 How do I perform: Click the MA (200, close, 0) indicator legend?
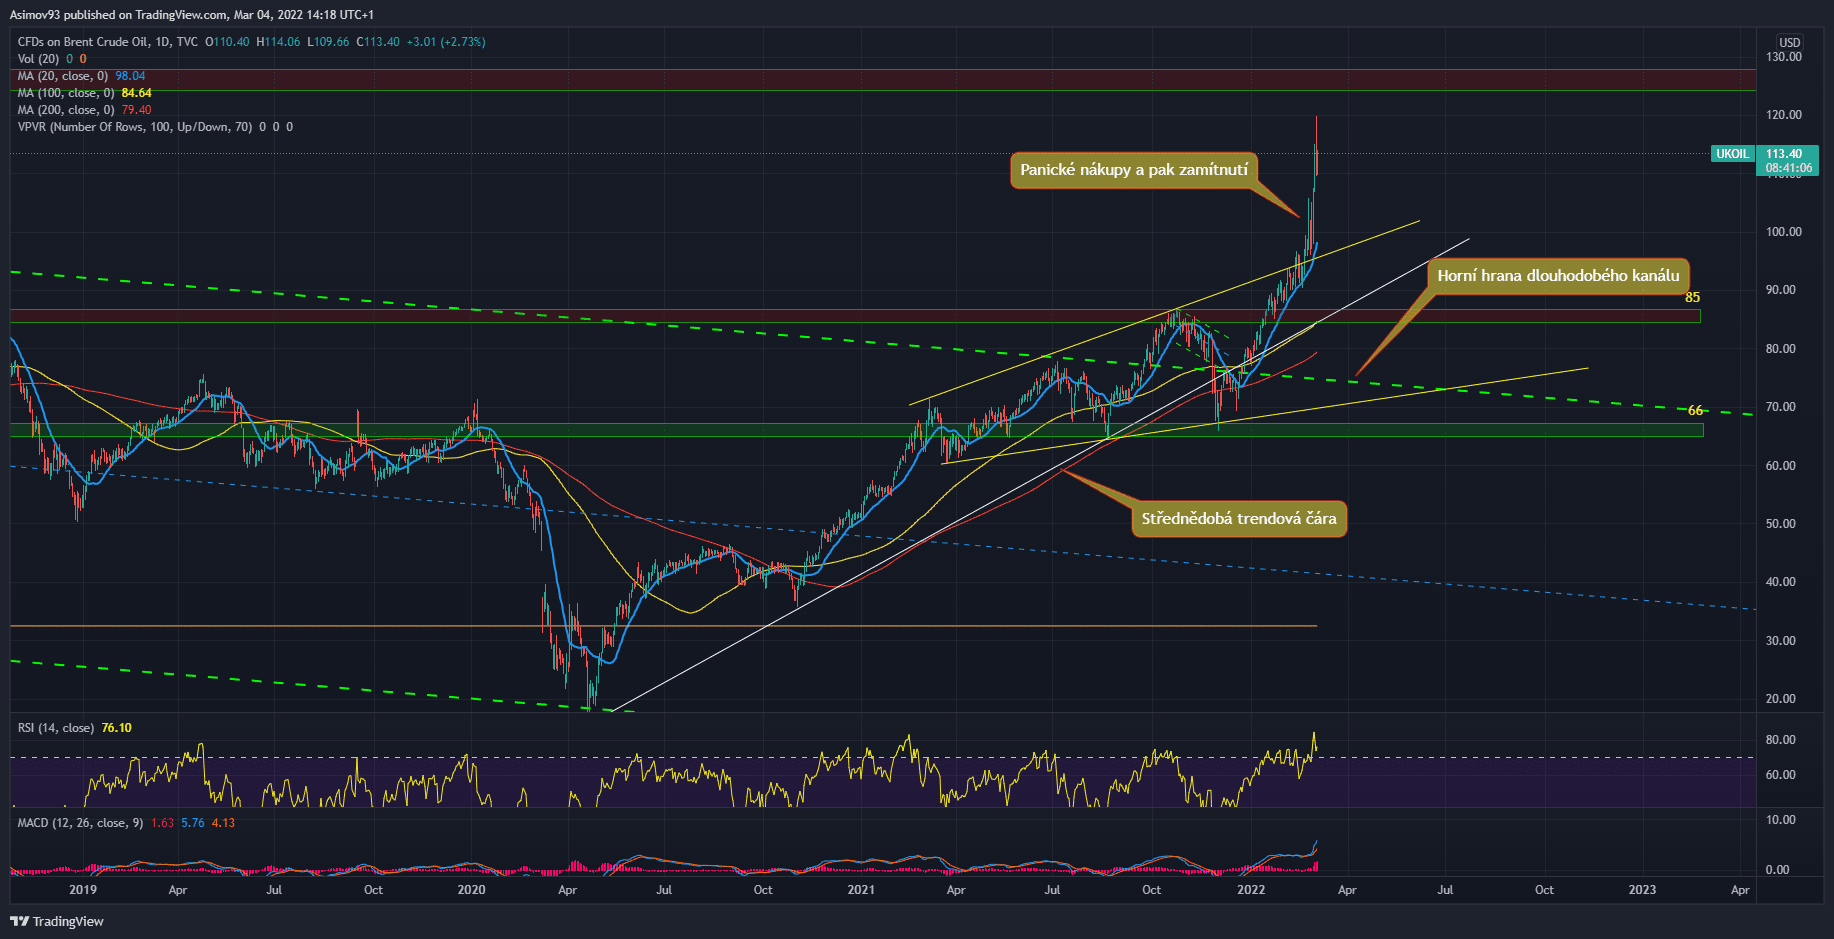pyautogui.click(x=68, y=110)
